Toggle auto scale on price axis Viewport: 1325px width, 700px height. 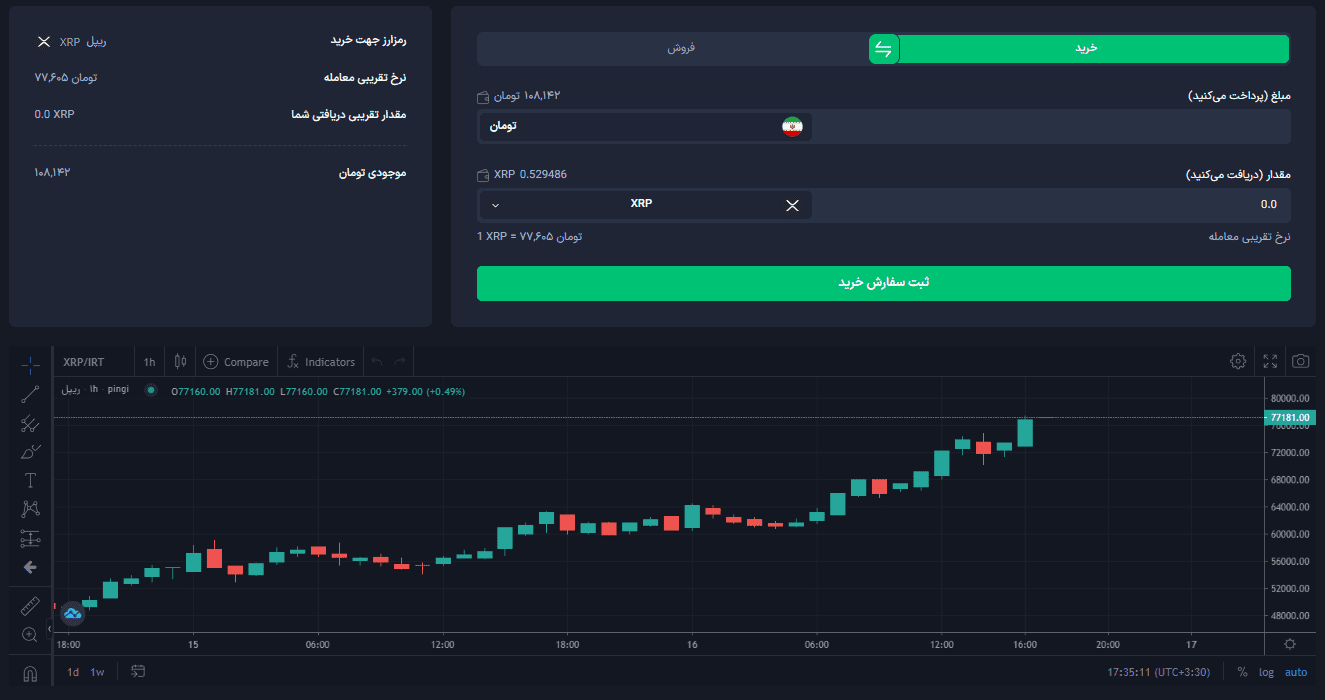tap(1296, 672)
